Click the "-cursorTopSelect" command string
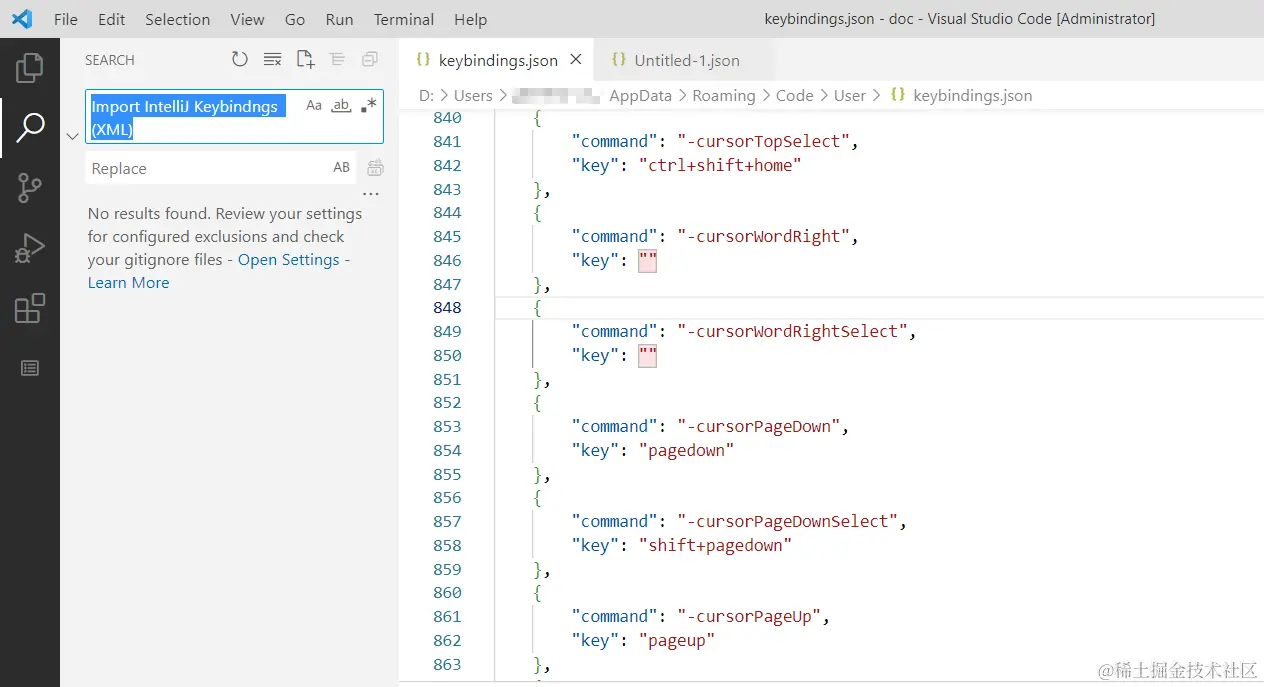Image resolution: width=1264 pixels, height=687 pixels. point(762,141)
